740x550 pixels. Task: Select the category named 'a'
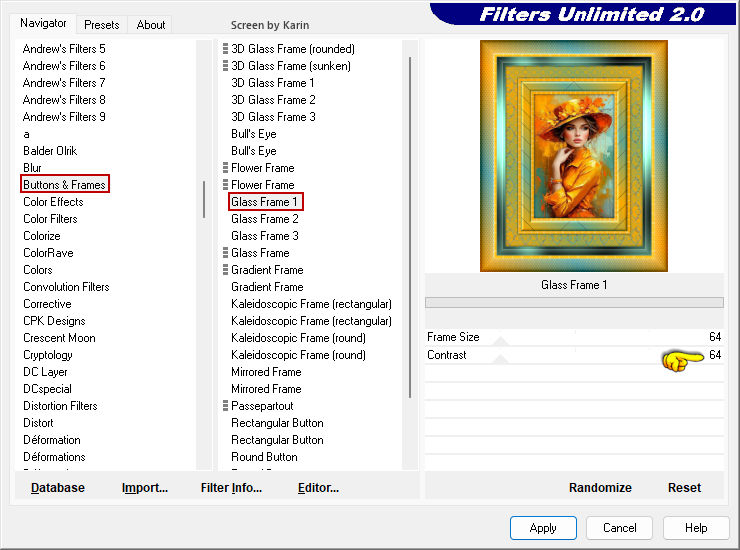pyautogui.click(x=26, y=135)
